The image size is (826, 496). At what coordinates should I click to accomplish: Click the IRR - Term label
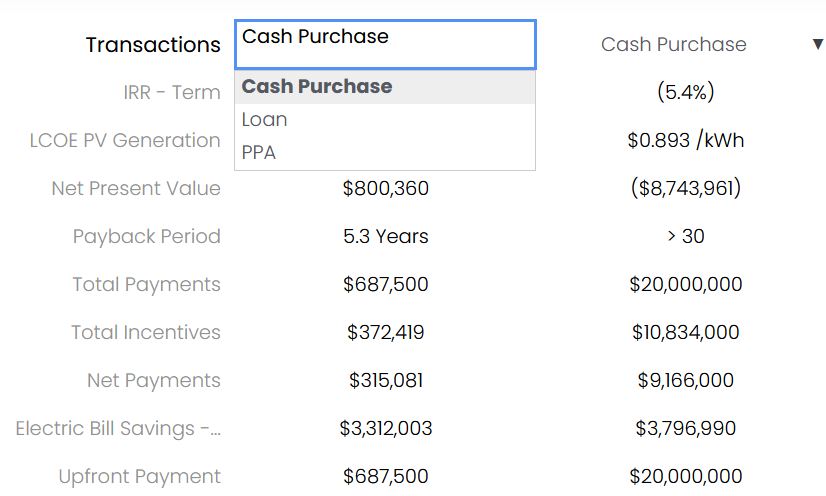point(172,93)
